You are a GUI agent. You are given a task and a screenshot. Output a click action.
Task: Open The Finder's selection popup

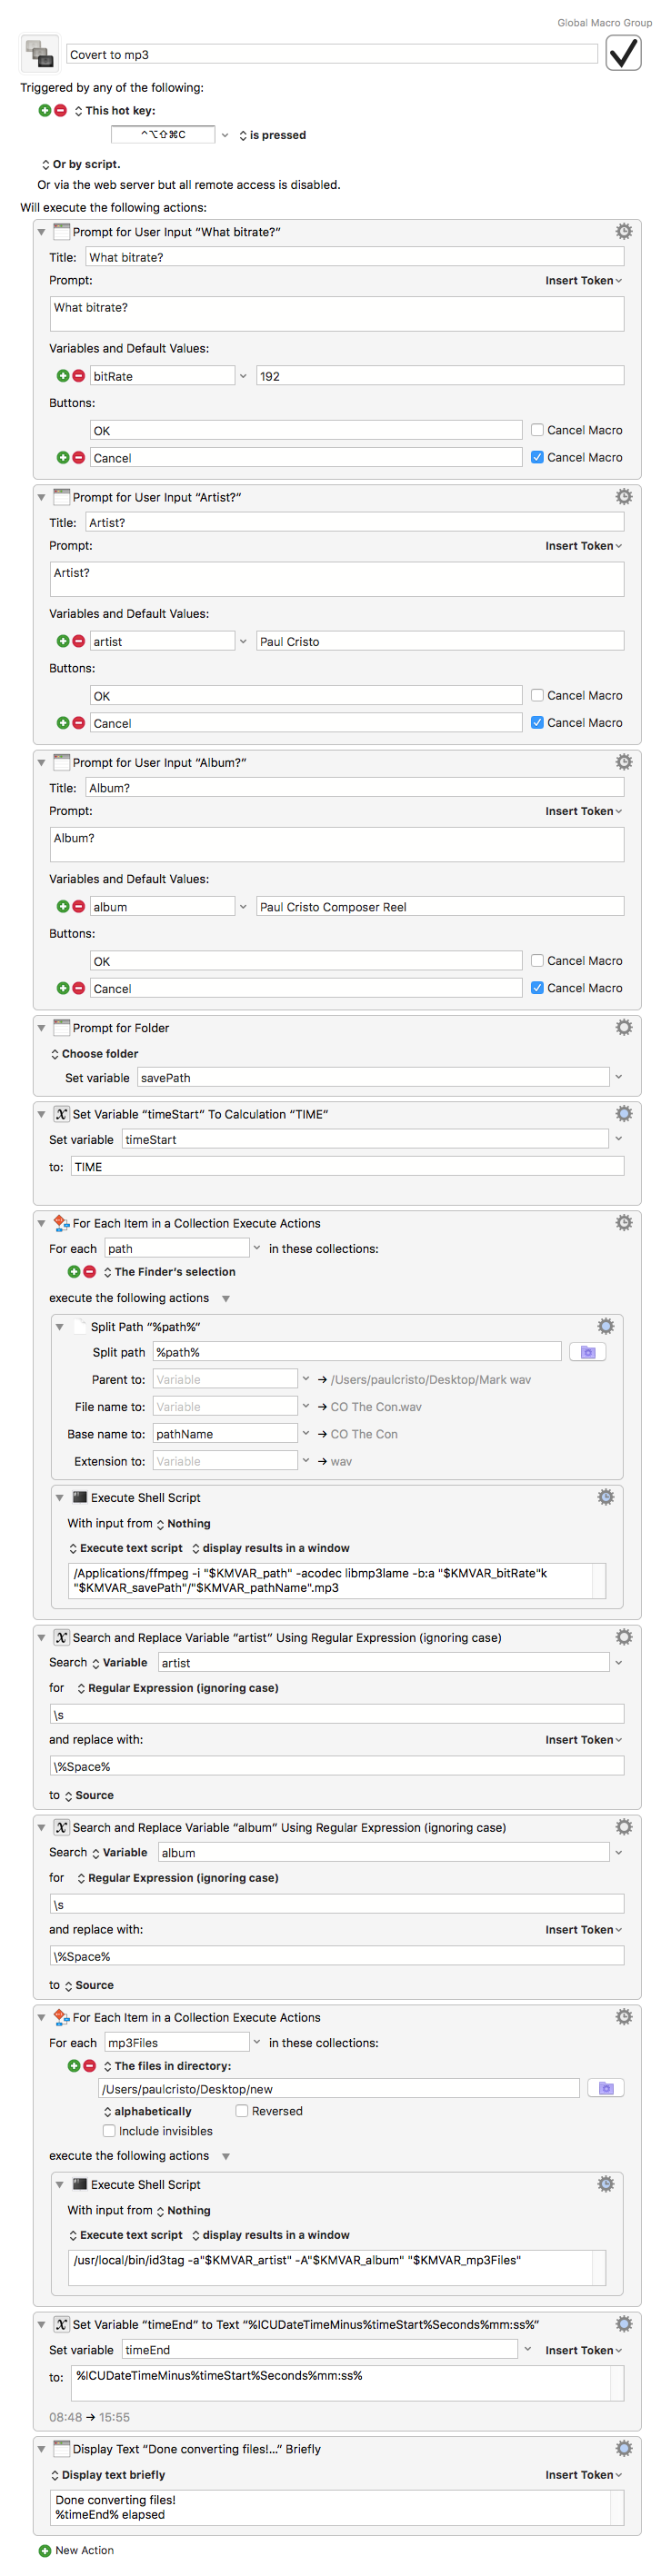tap(169, 1272)
